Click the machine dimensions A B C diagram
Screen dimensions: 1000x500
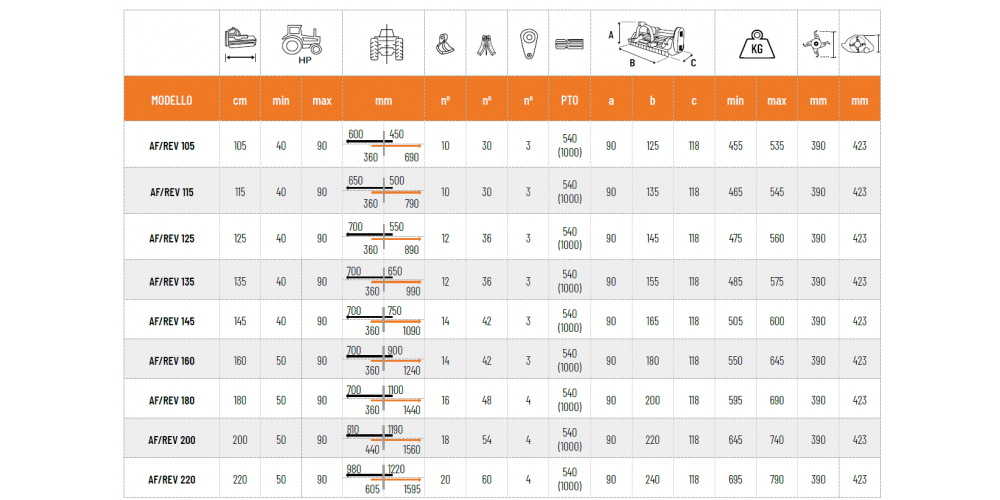[652, 43]
